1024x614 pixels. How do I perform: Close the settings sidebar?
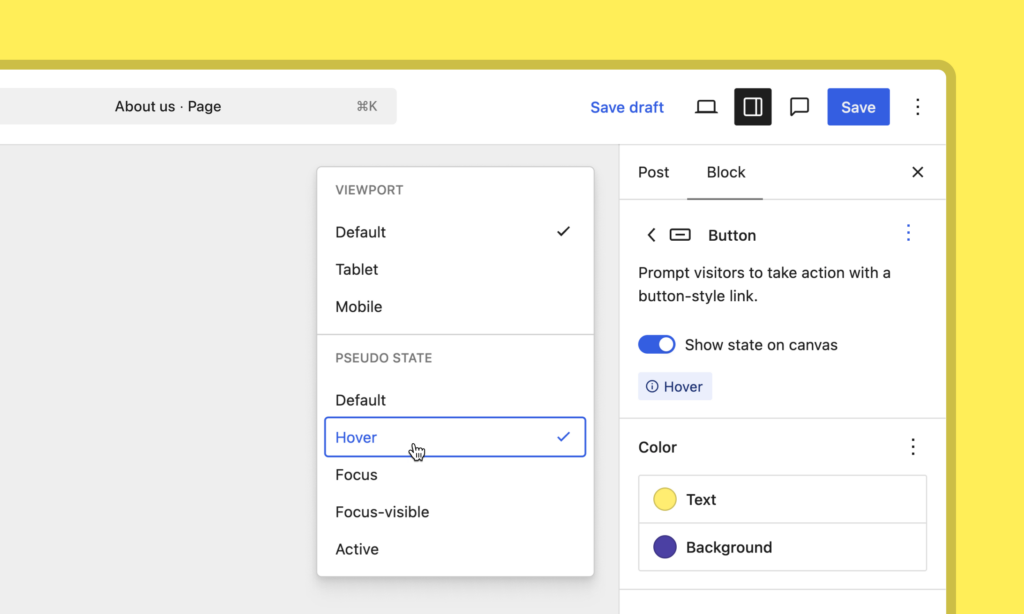click(x=918, y=172)
